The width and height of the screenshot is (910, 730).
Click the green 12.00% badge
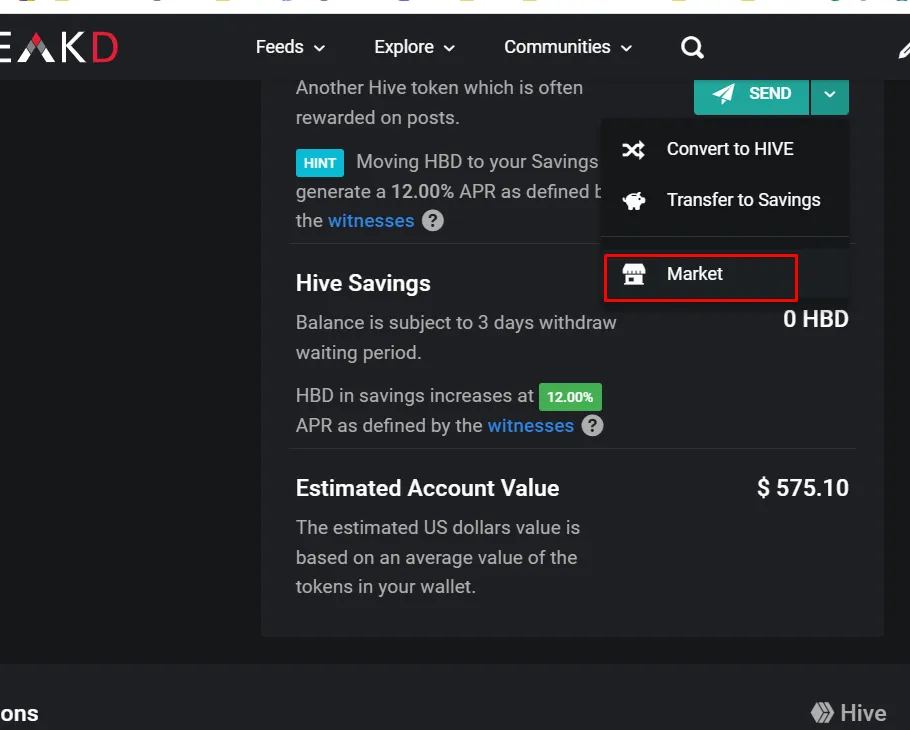pos(570,397)
